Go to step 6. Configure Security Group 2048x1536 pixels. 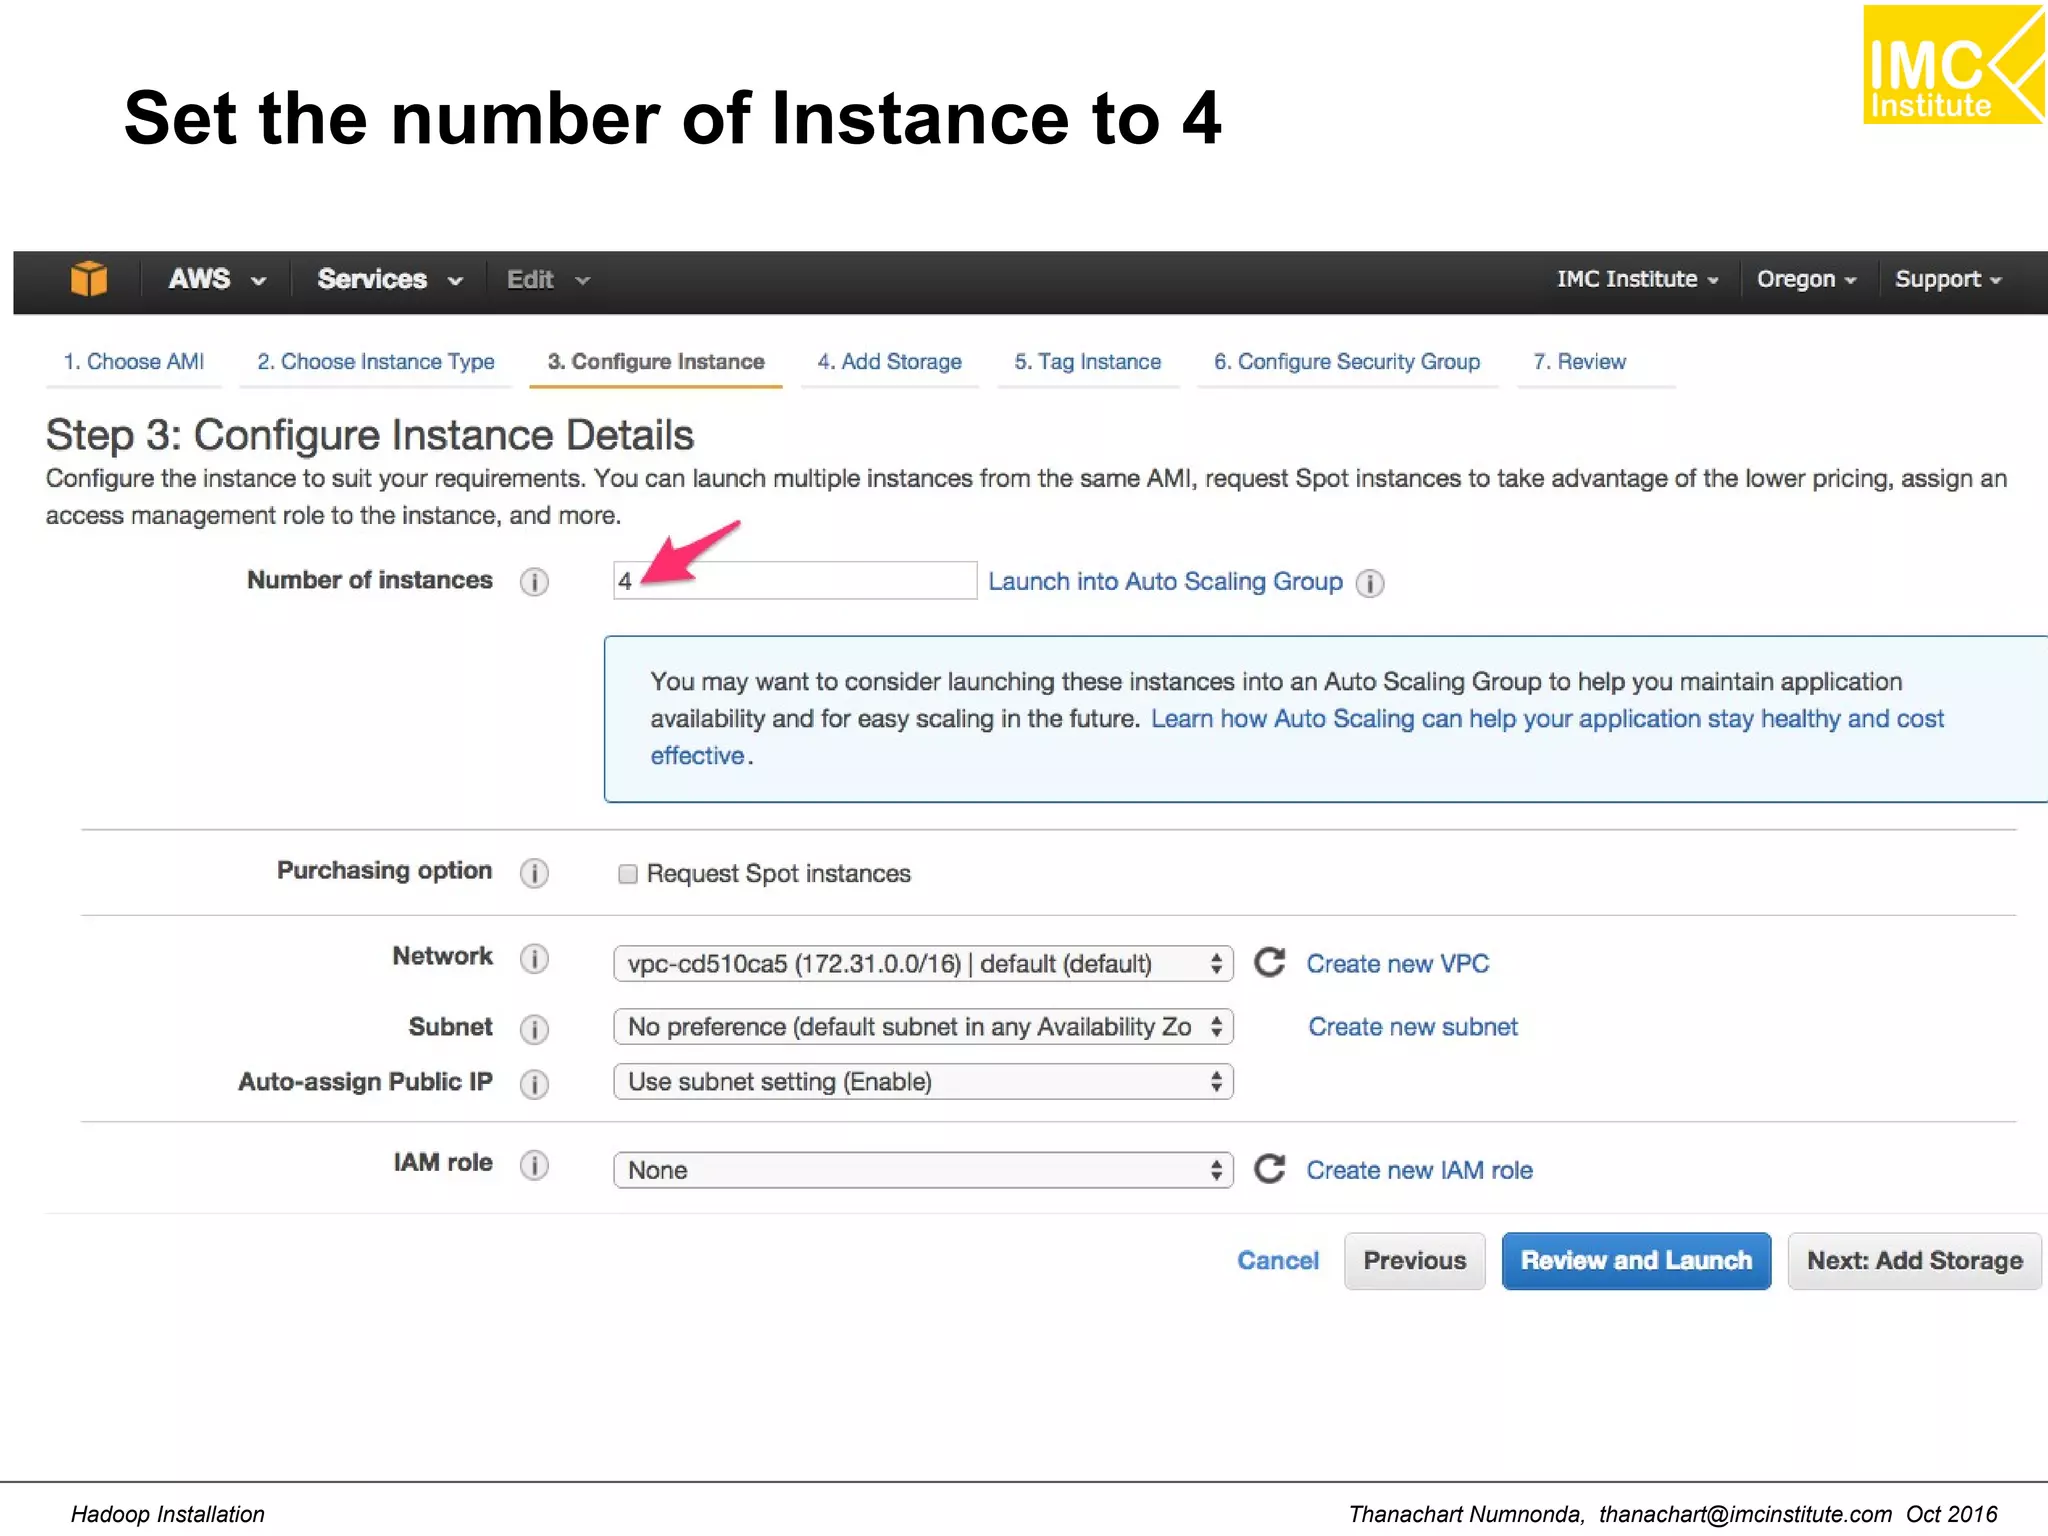point(1347,362)
